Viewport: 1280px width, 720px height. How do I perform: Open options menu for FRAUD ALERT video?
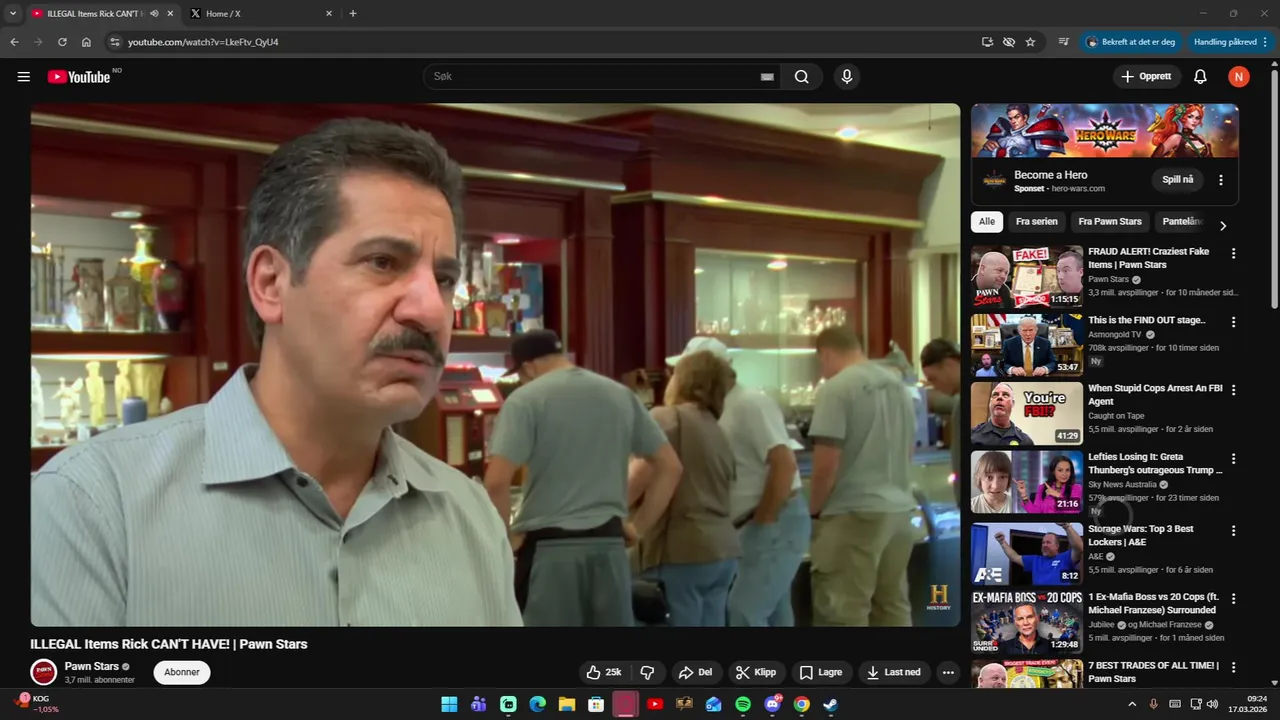pyautogui.click(x=1233, y=254)
